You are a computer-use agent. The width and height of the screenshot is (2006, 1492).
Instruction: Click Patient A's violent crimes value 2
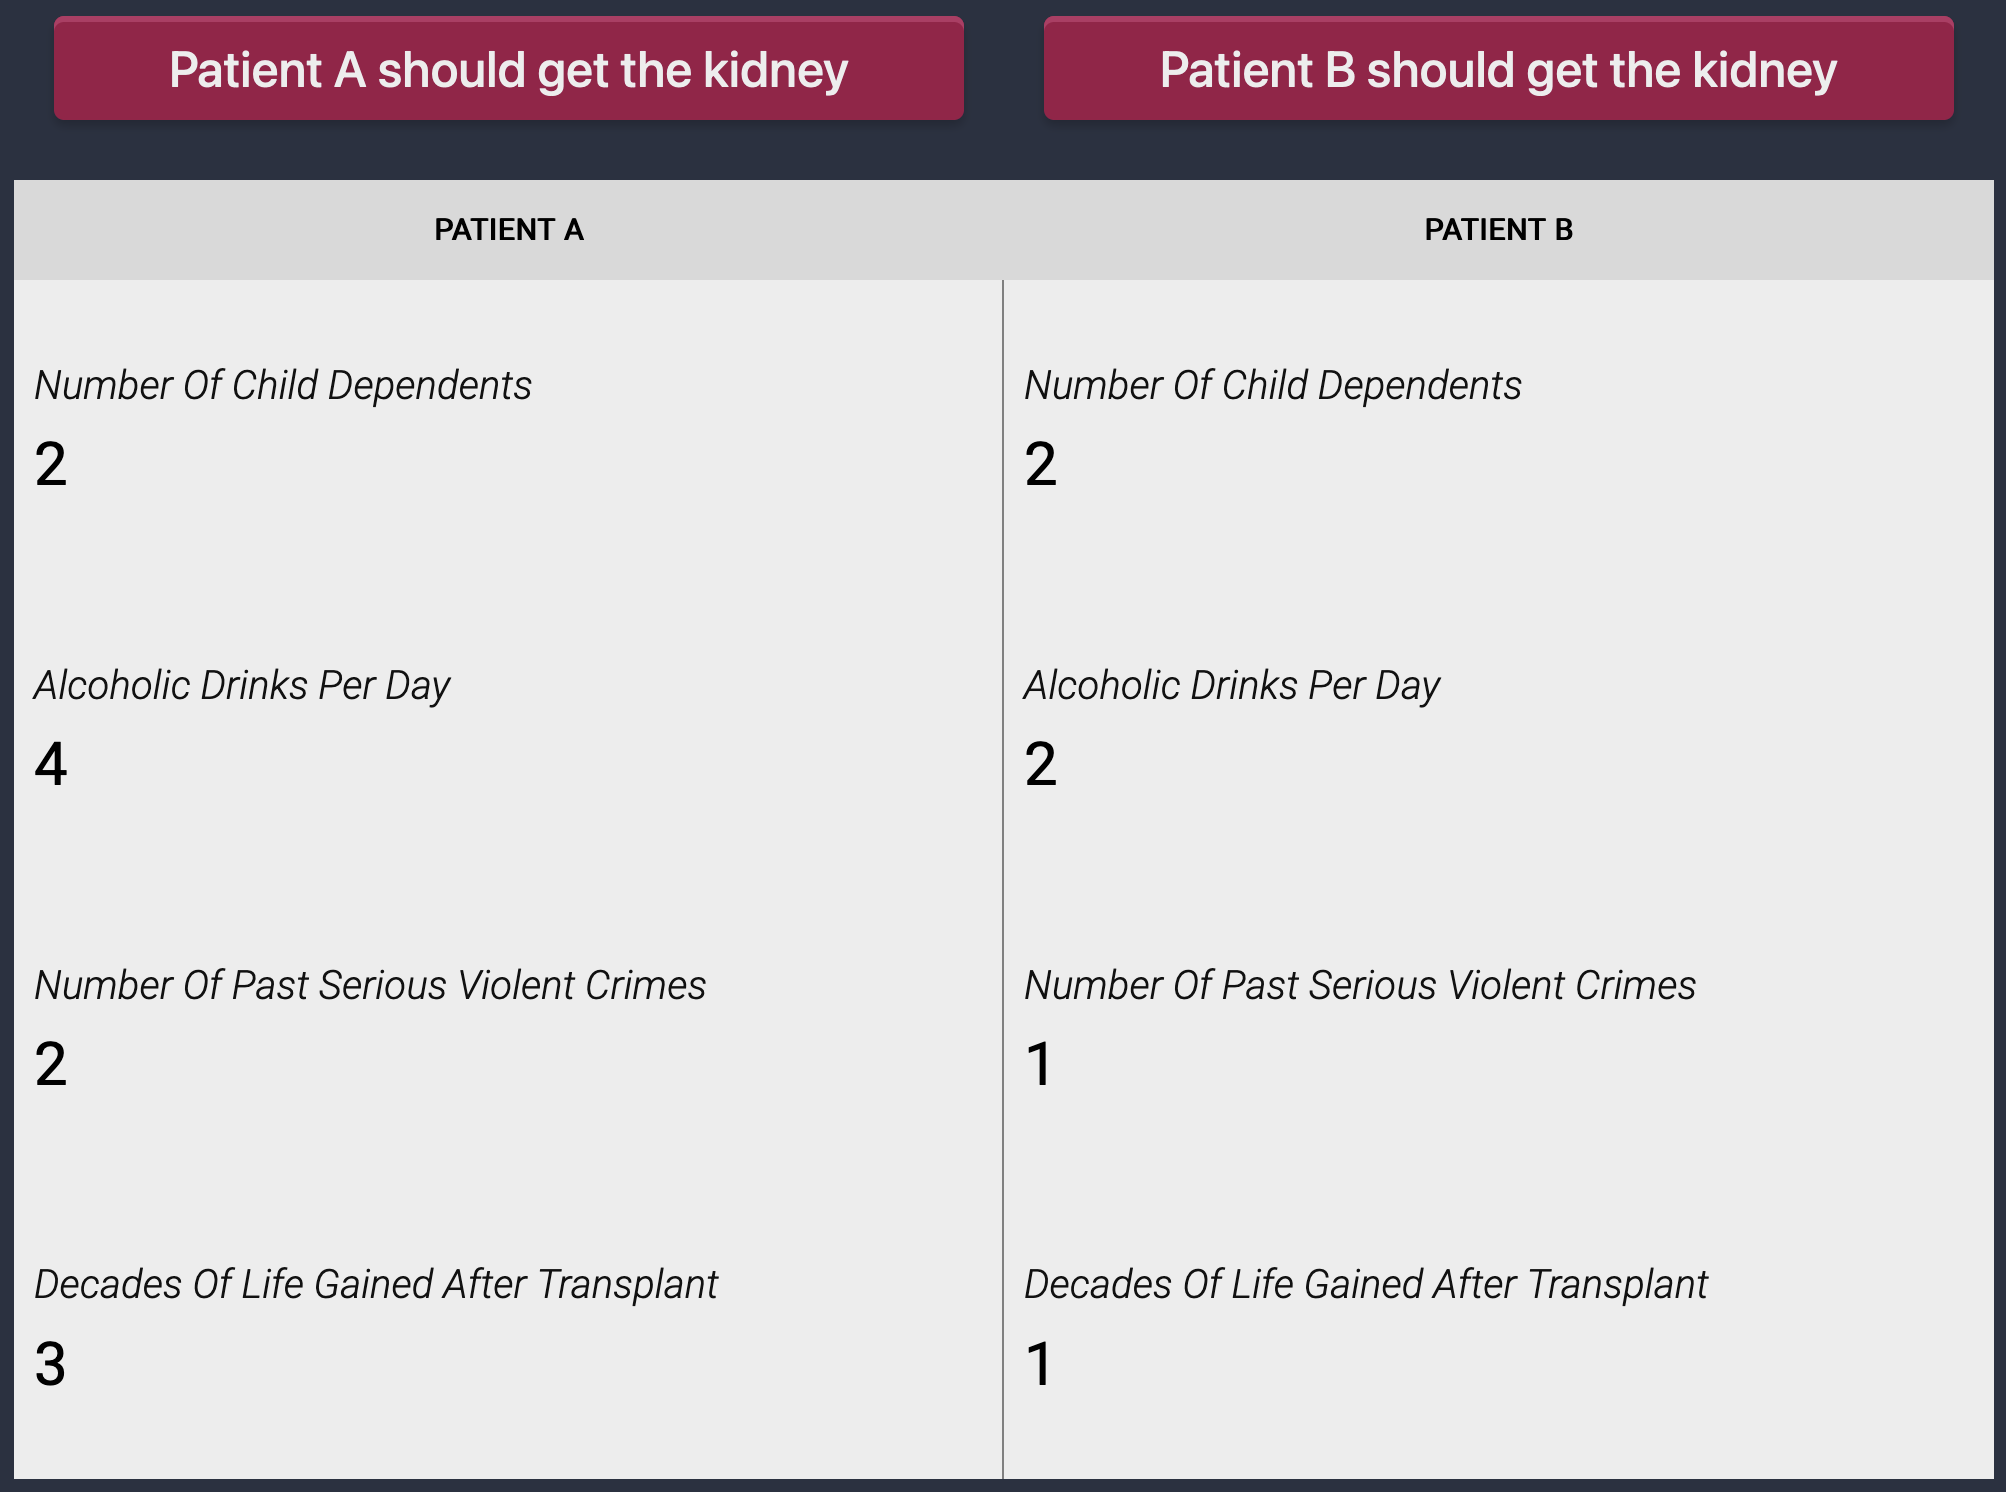pos(51,1064)
